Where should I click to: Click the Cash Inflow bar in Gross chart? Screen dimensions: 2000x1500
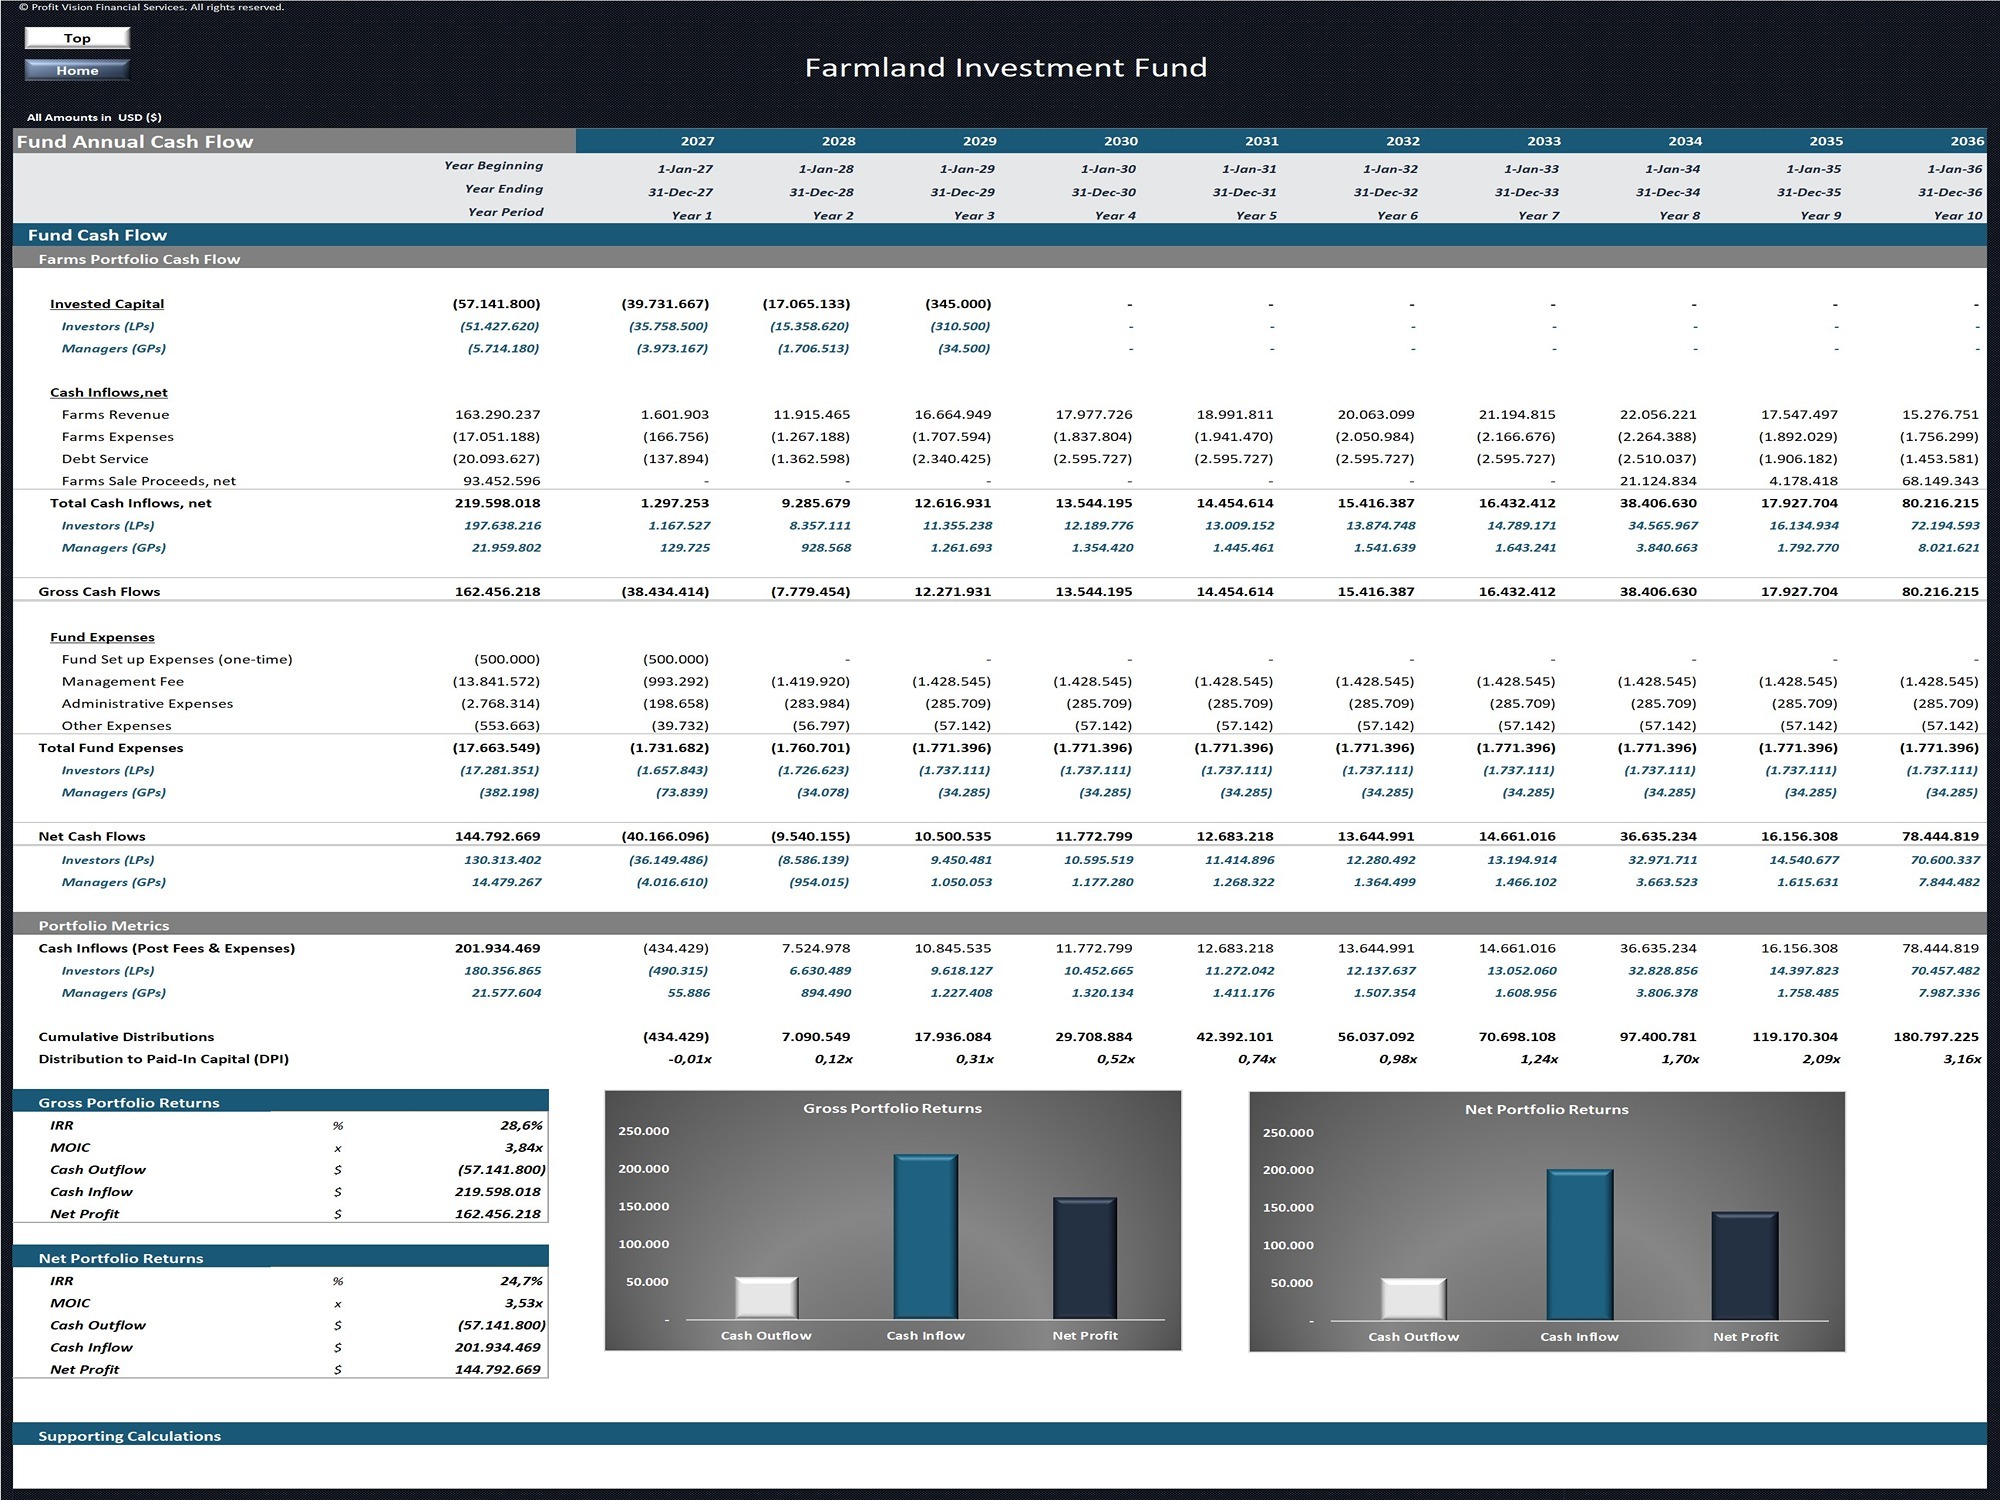(x=925, y=1237)
